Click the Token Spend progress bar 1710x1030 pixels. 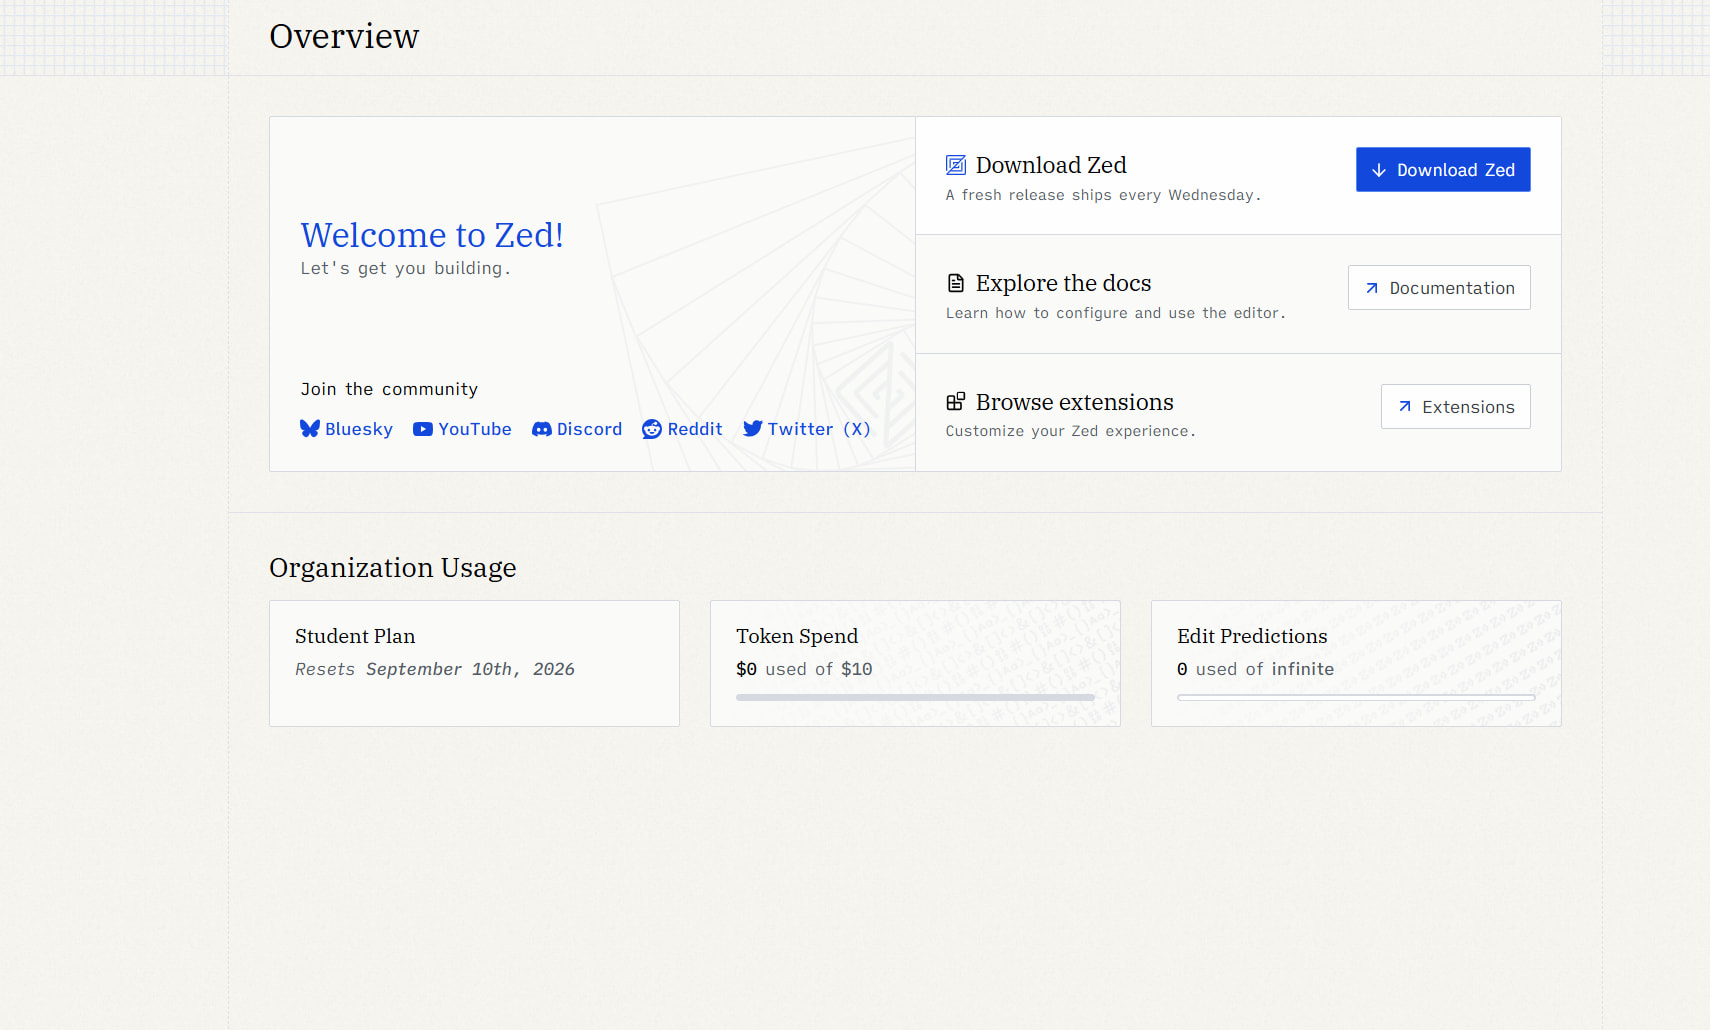click(x=915, y=697)
